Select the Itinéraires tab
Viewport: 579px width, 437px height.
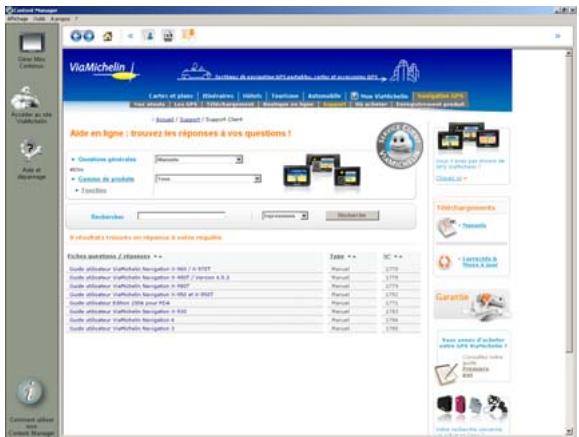(x=218, y=96)
